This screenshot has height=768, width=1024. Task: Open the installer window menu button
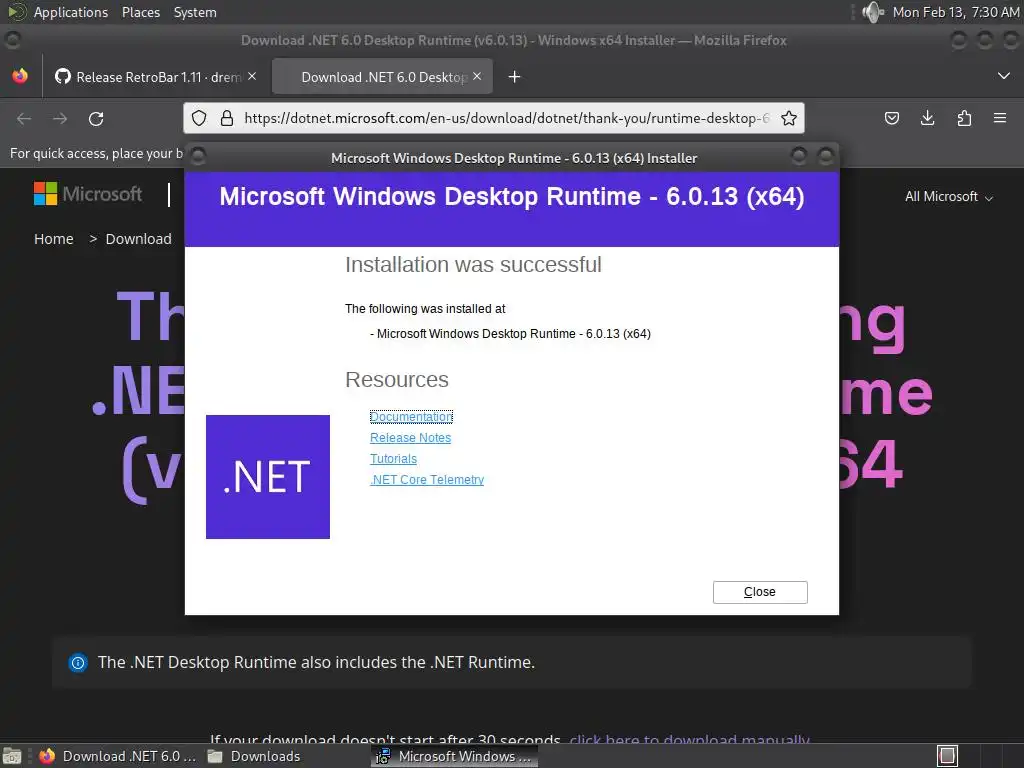pyautogui.click(x=199, y=156)
